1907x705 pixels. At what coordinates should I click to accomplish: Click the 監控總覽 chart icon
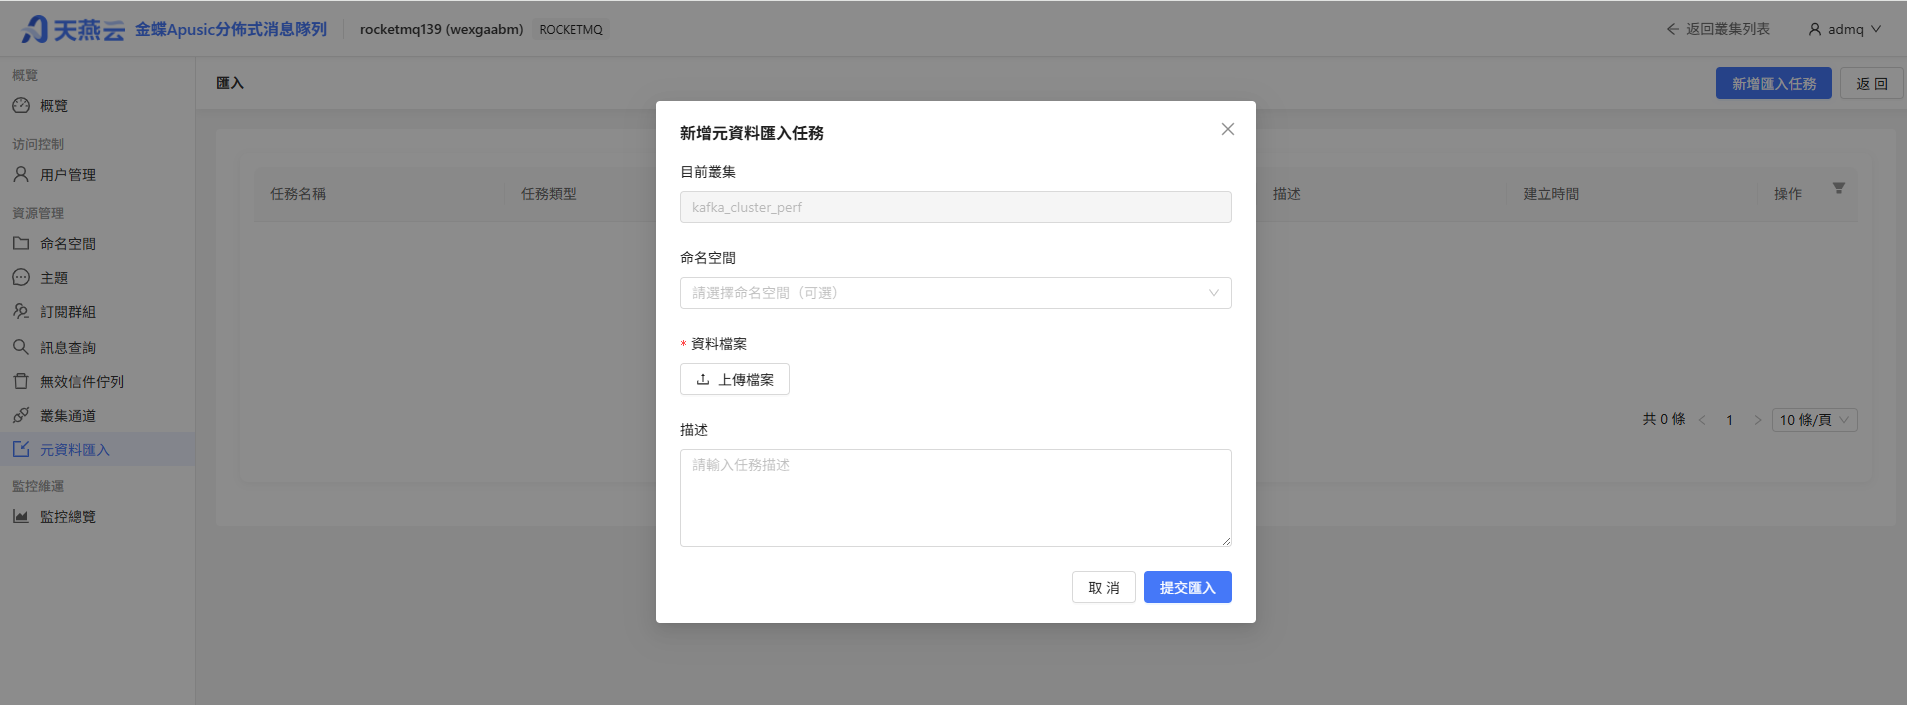tap(21, 516)
